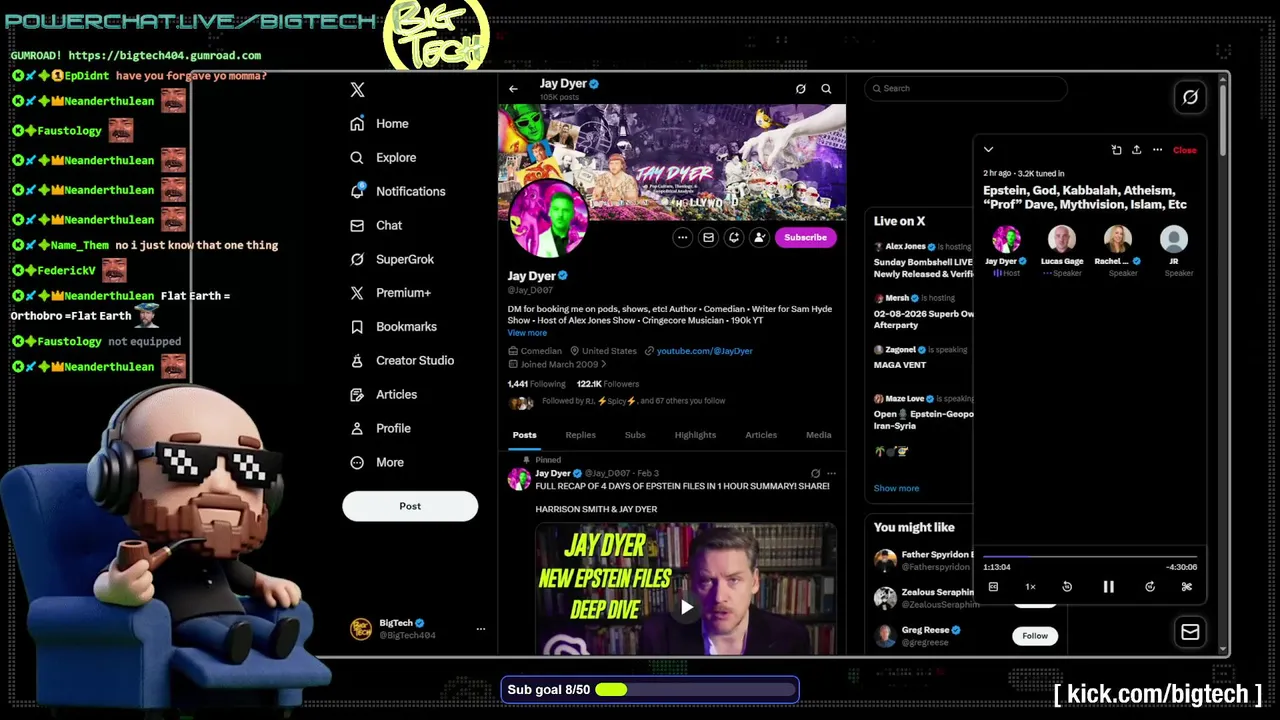Click the Creator Studio icon
Image resolution: width=1280 pixels, height=720 pixels.
coord(357,361)
